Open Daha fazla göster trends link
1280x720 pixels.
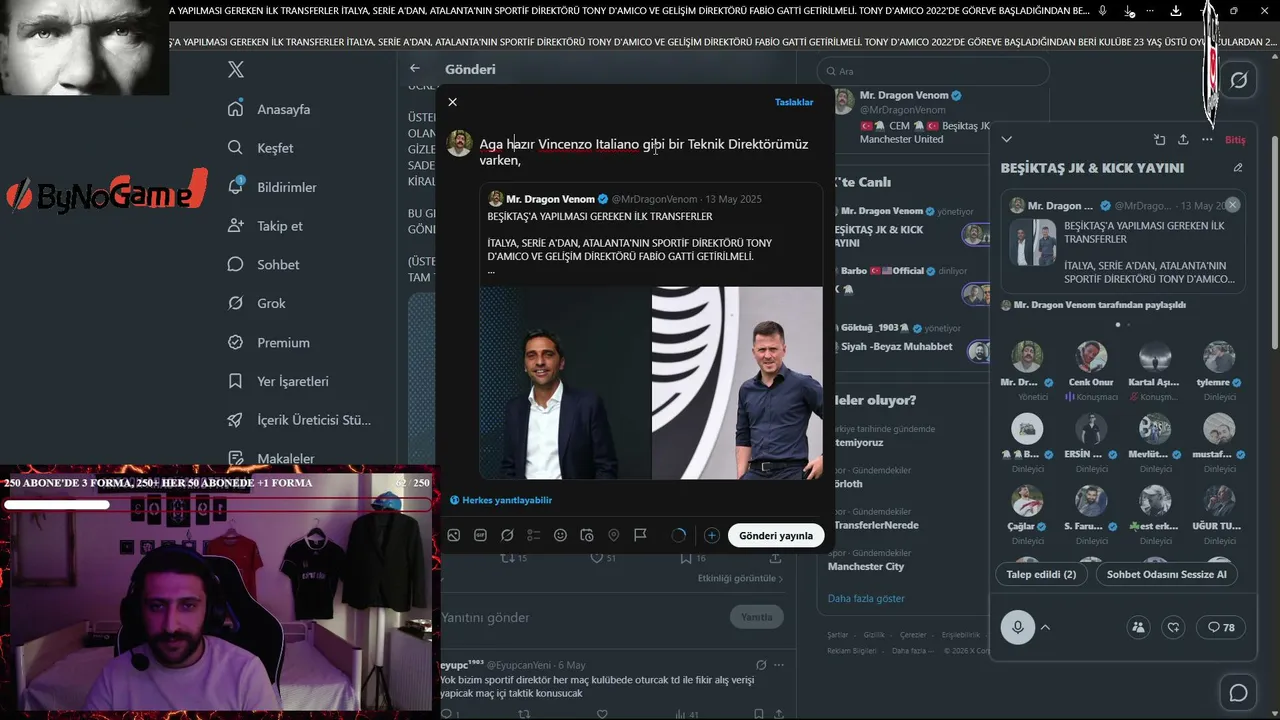[x=866, y=599]
